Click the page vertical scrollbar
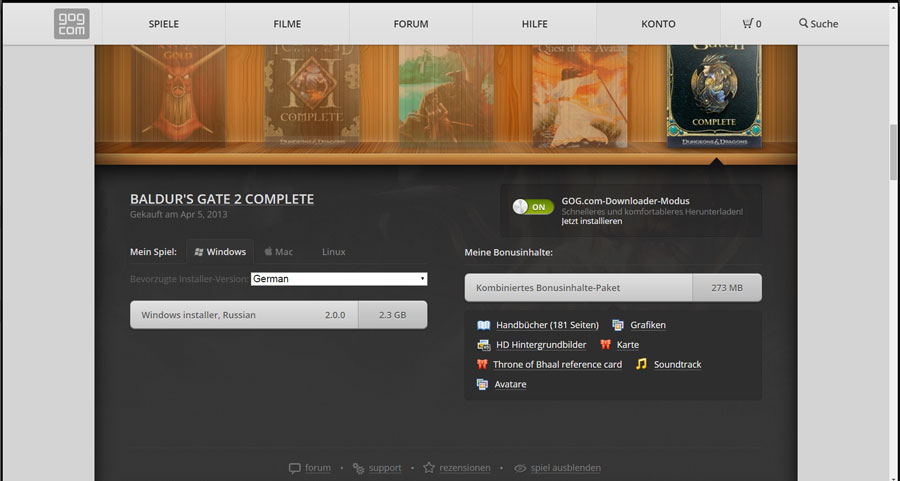Screen dimensions: 900x481 coord(894,152)
